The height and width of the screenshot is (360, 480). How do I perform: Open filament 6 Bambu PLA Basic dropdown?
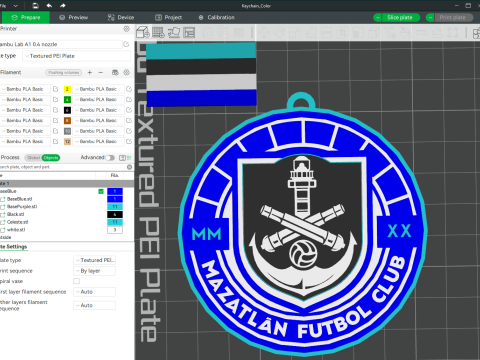(x=98, y=110)
